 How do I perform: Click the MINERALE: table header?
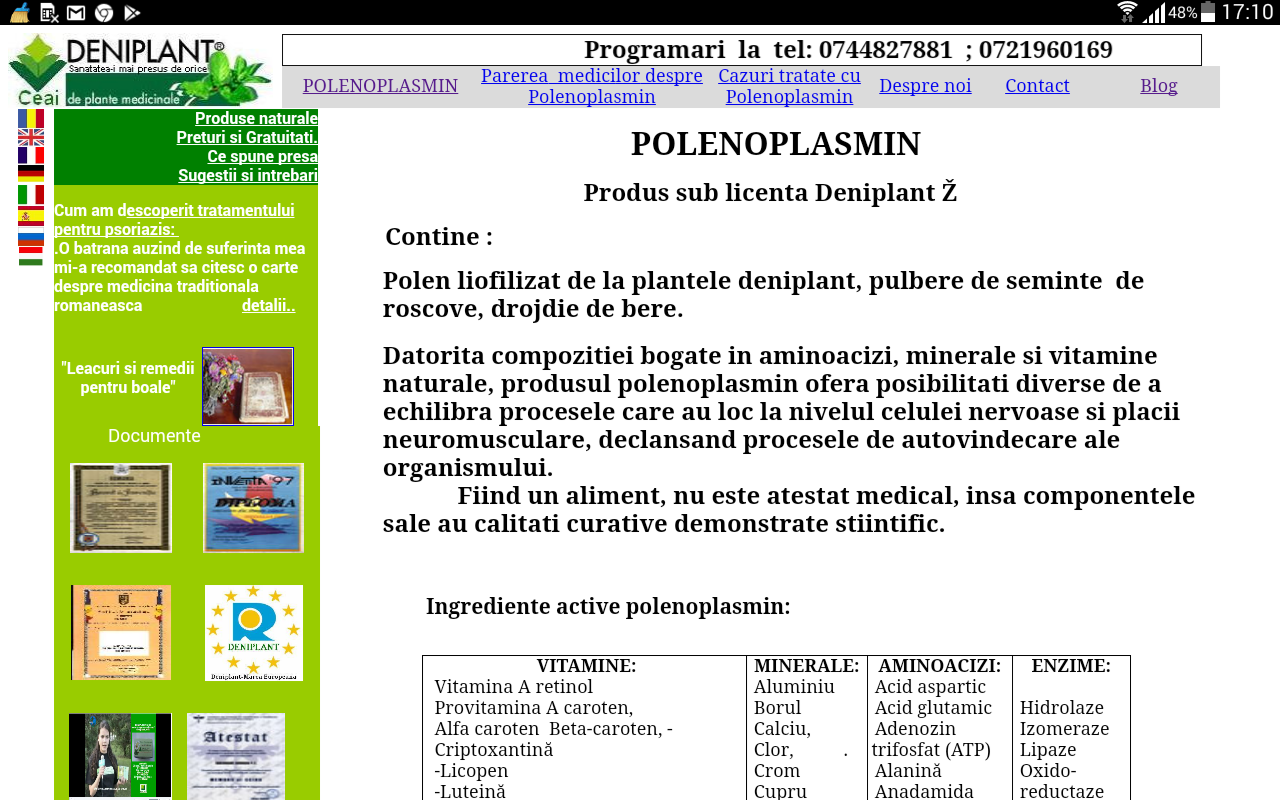[x=806, y=666]
